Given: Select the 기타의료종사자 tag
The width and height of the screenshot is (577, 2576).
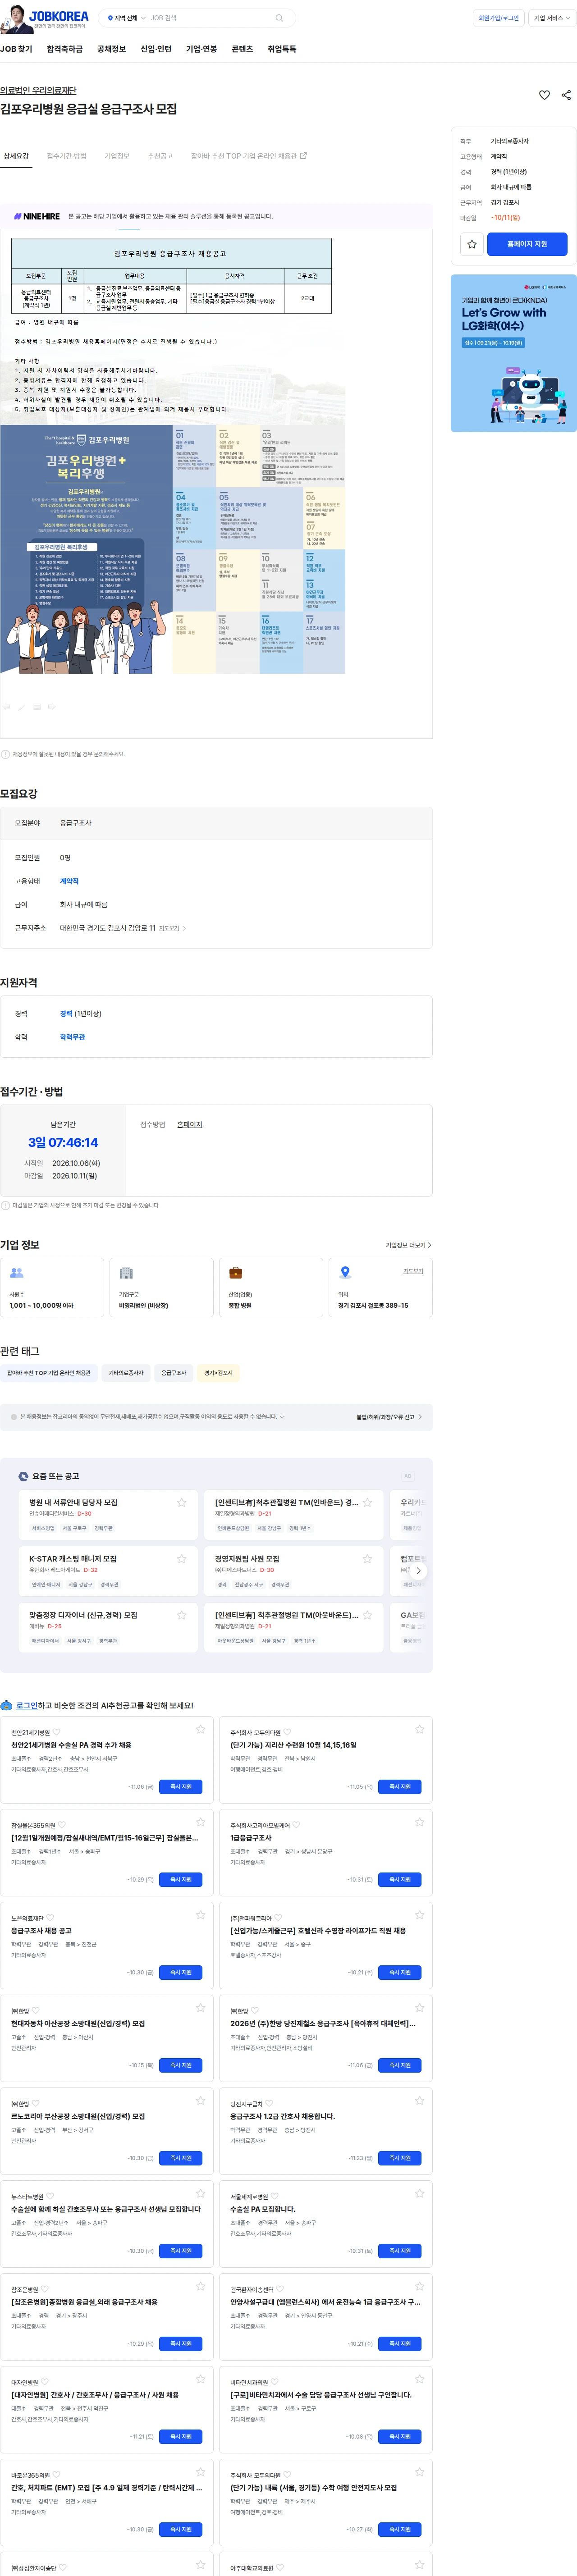Looking at the screenshot, I should (126, 1373).
